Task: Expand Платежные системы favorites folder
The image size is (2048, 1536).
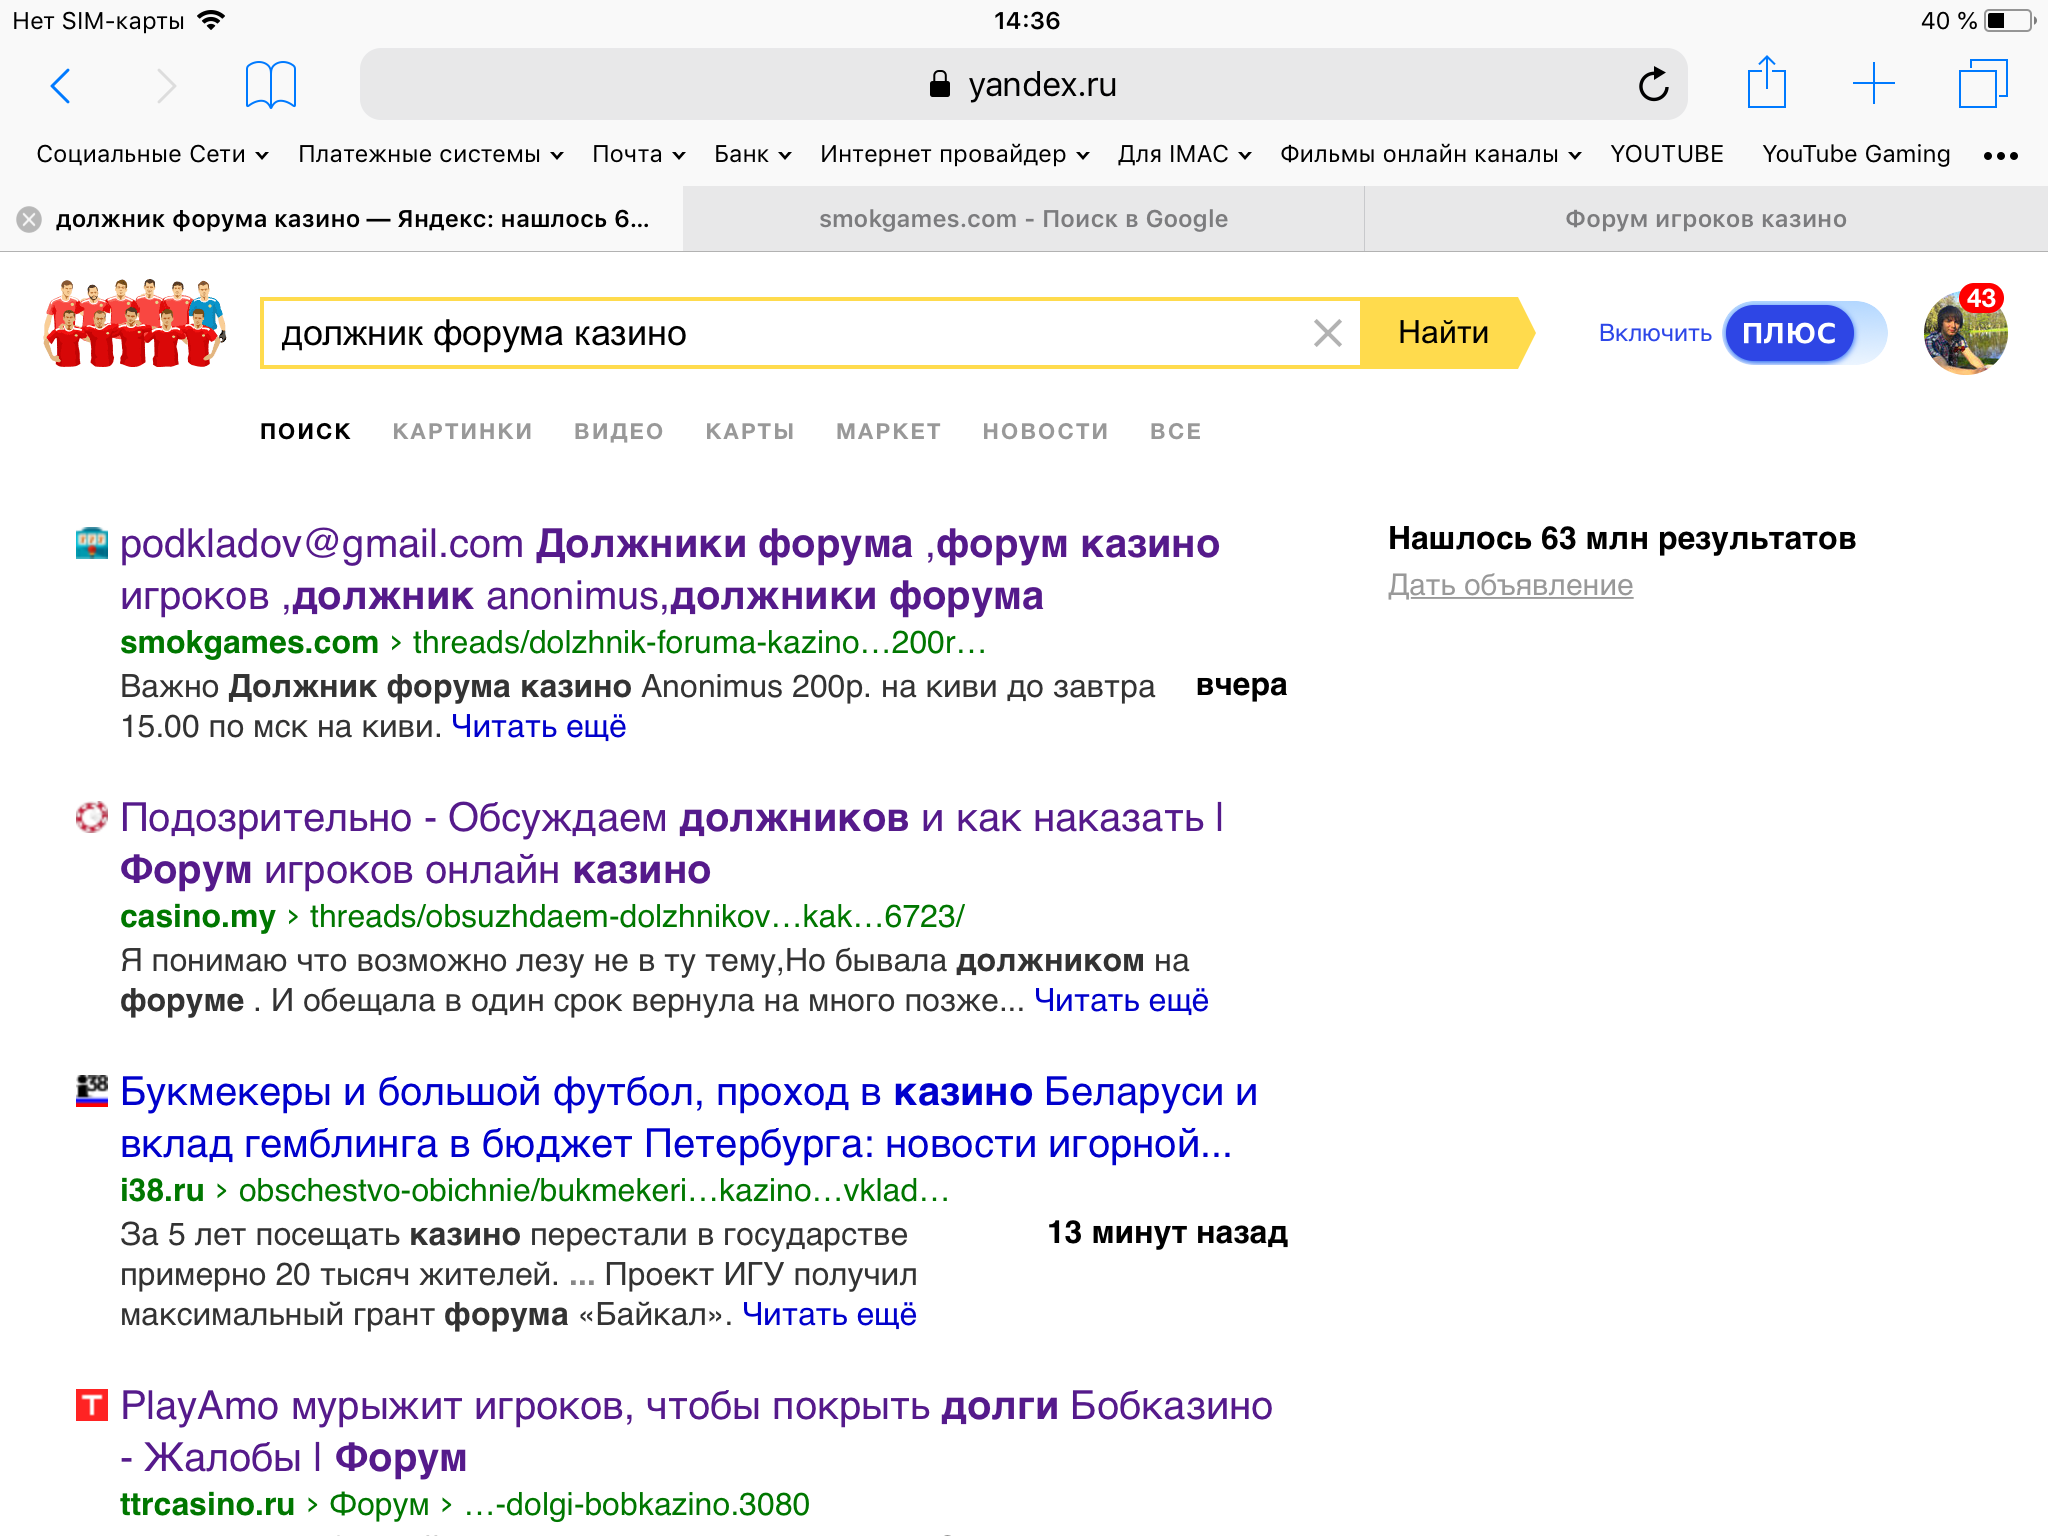Action: 431,154
